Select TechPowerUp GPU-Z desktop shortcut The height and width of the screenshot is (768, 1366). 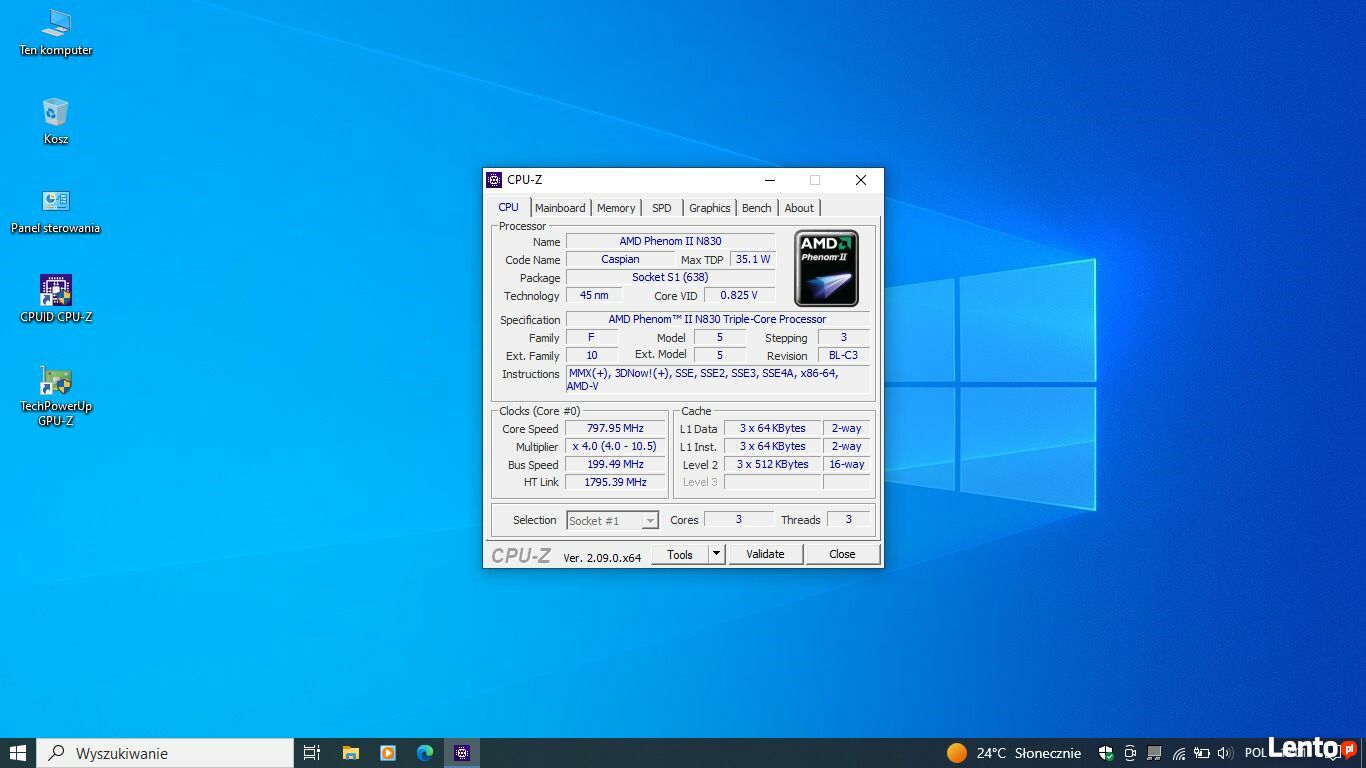[56, 395]
